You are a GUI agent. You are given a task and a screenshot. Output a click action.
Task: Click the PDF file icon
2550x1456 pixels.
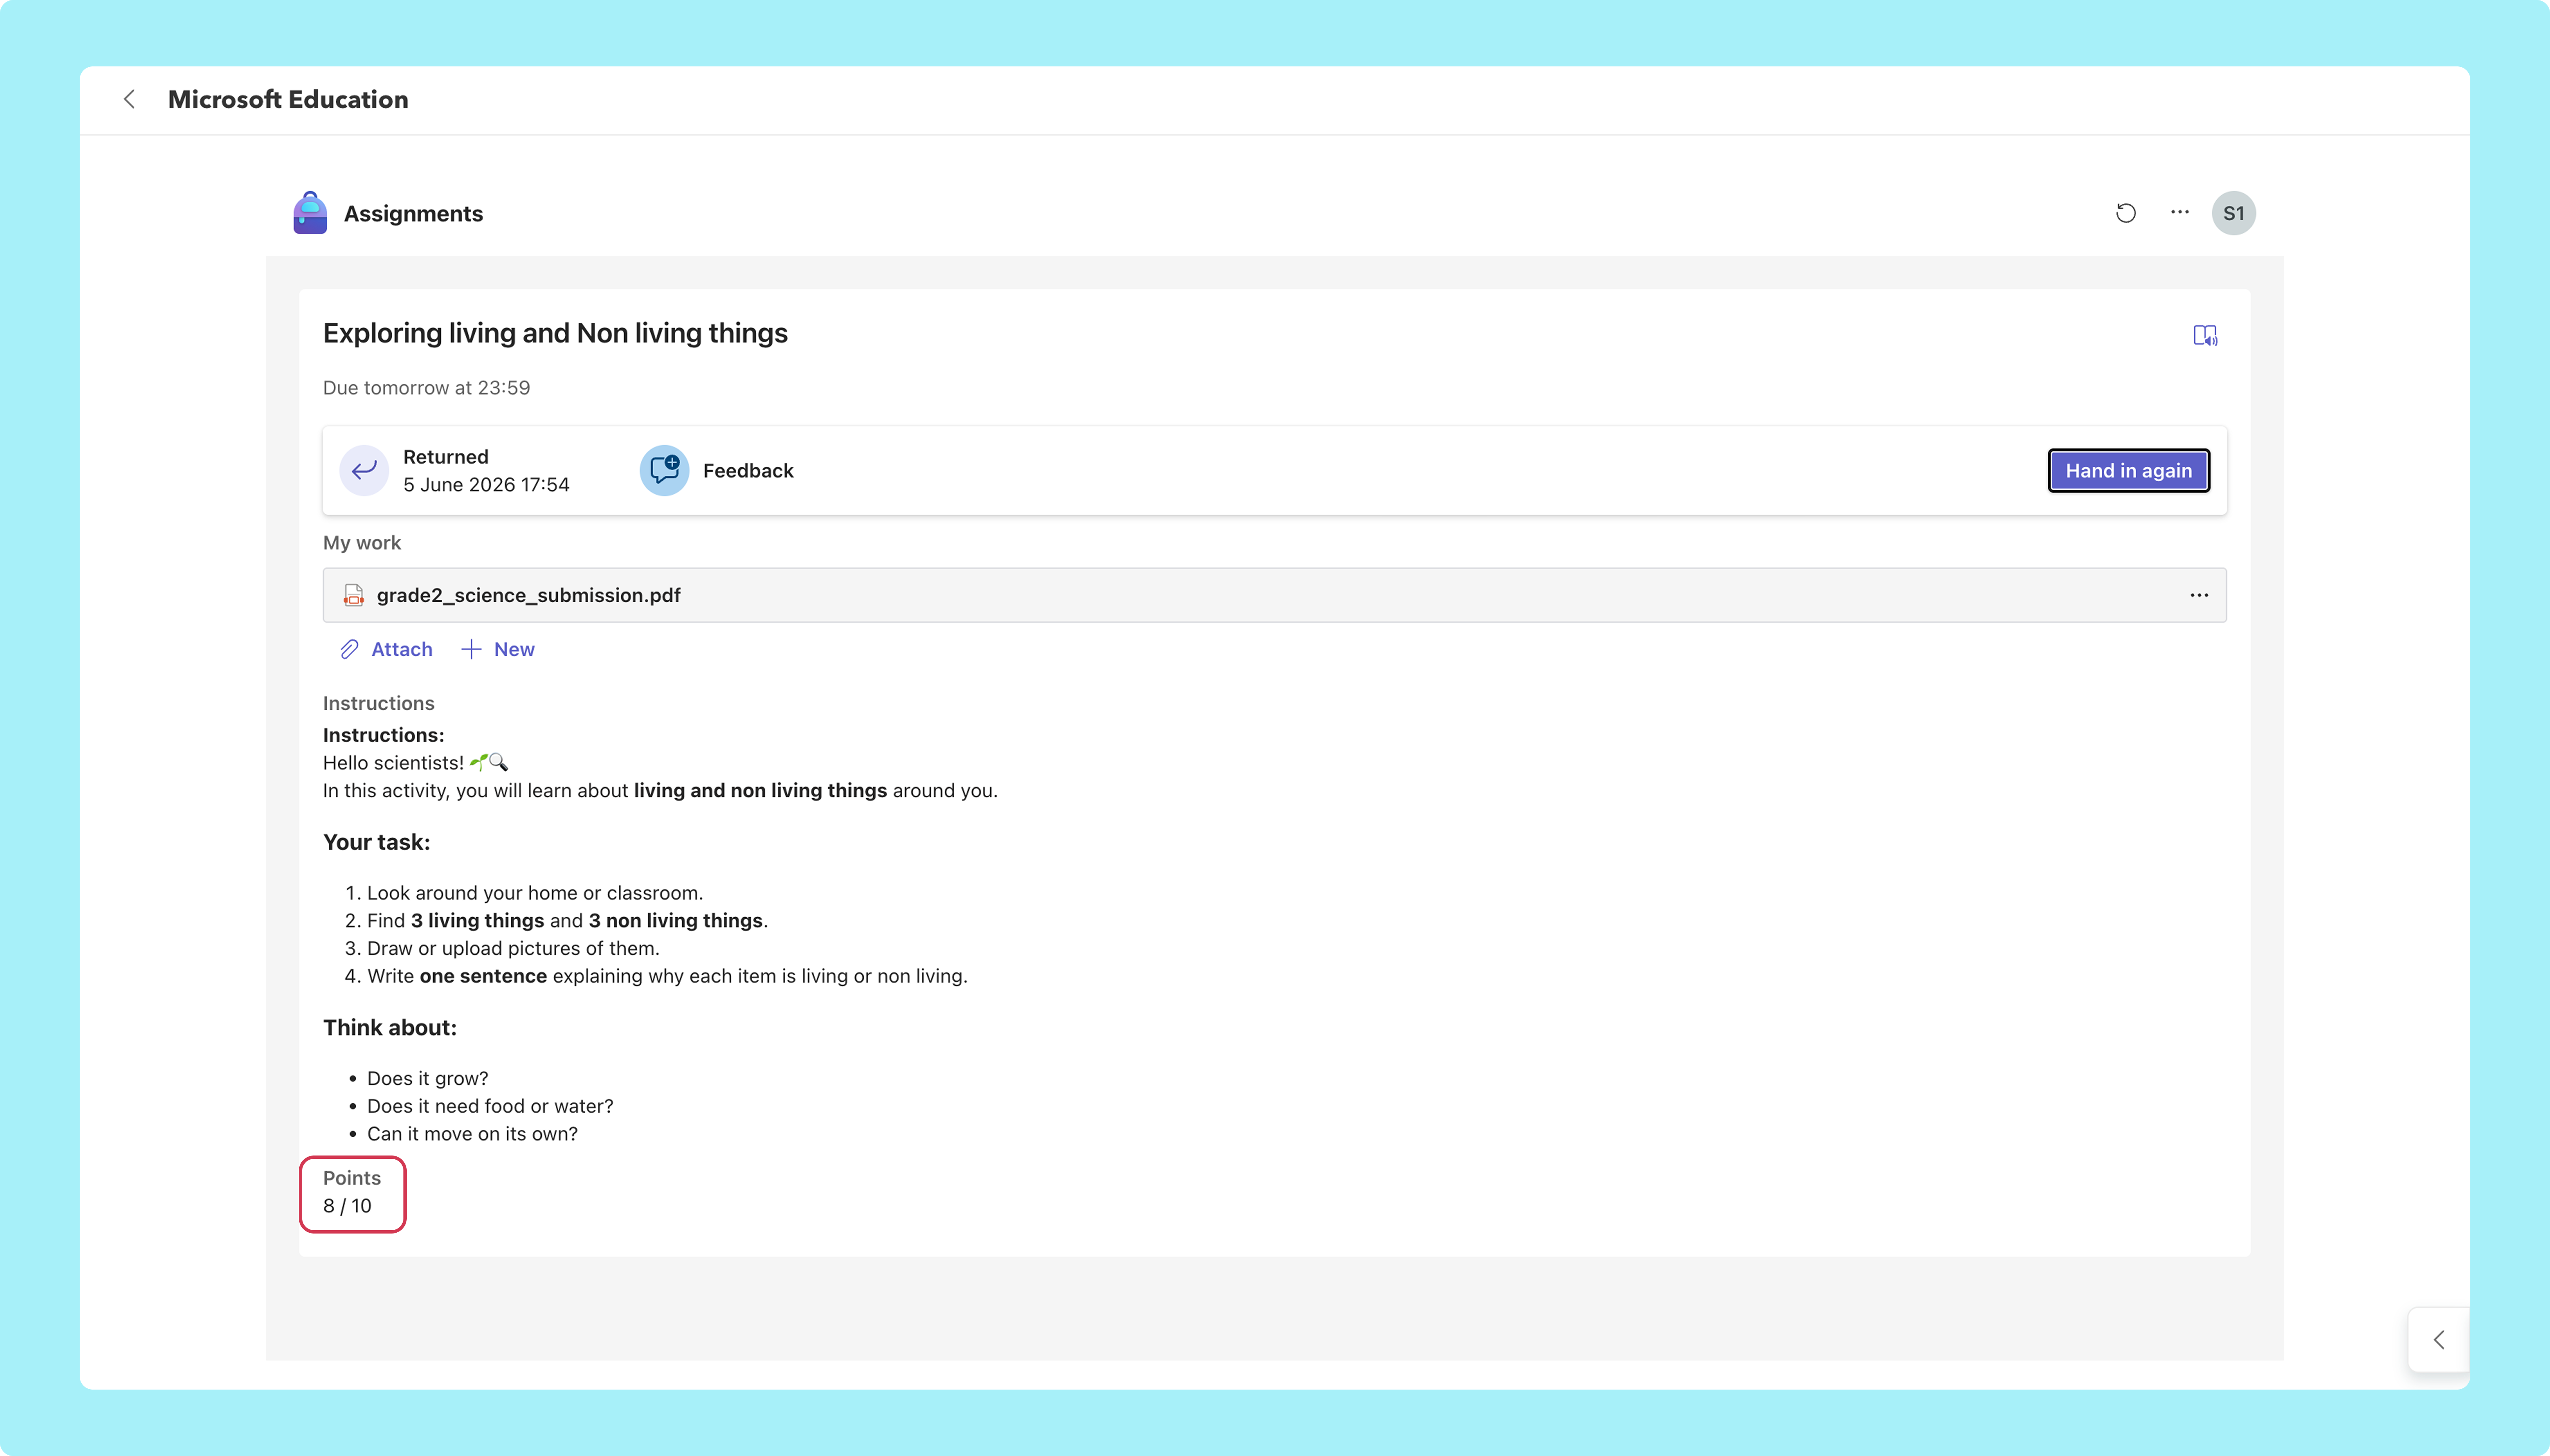pos(353,595)
